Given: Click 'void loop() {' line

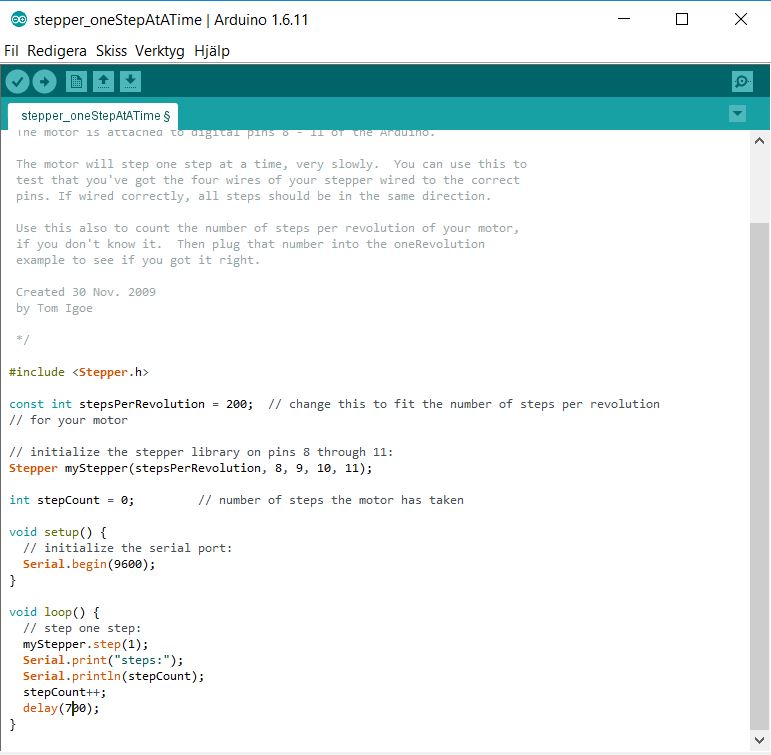Looking at the screenshot, I should (x=54, y=612).
